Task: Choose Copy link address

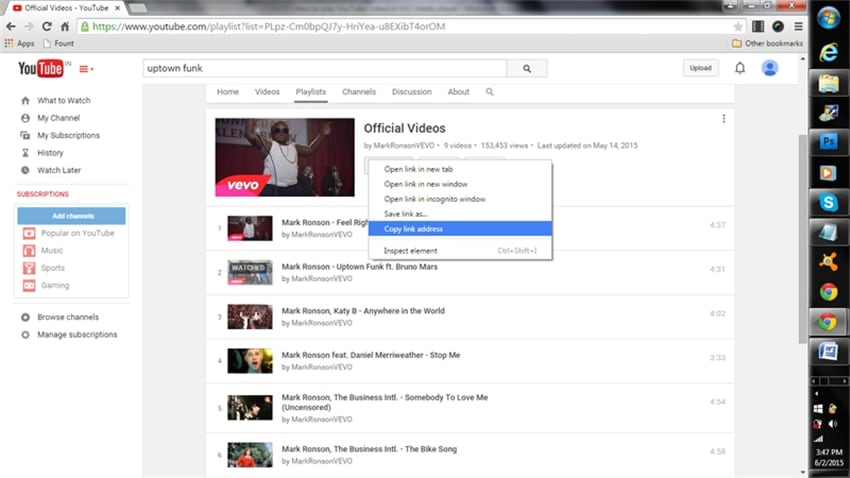Action: pyautogui.click(x=413, y=229)
